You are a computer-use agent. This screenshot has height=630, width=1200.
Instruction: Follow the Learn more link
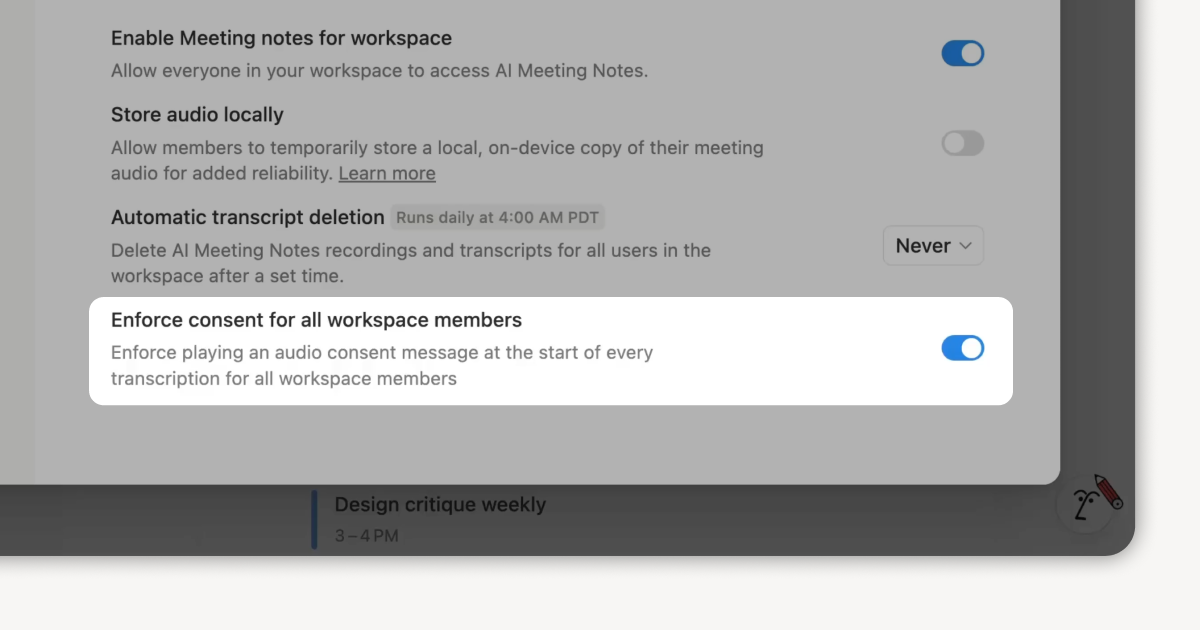click(x=387, y=173)
